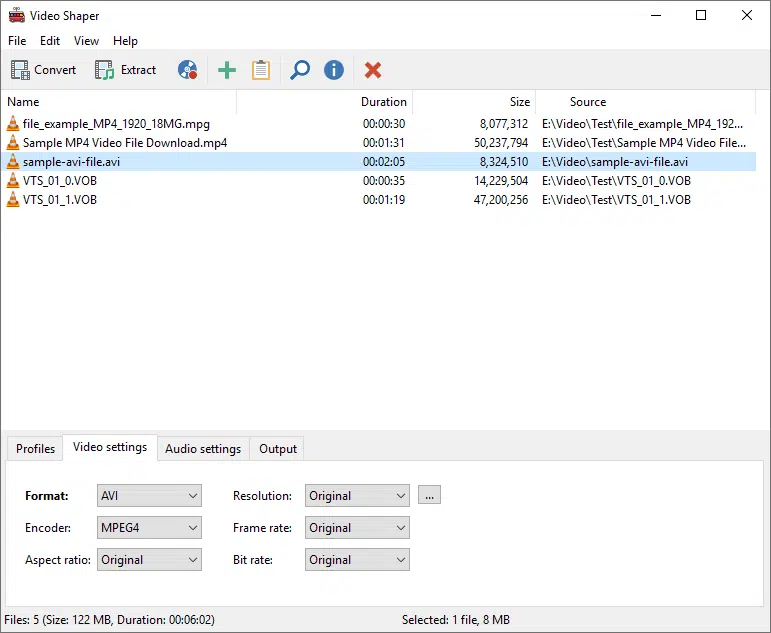This screenshot has height=633, width=771.
Task: Sort by the Name column header
Action: 119,102
